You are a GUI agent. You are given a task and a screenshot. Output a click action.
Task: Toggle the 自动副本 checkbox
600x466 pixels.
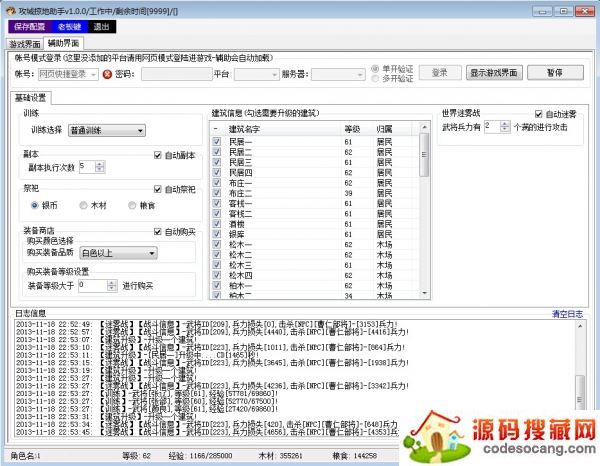tap(158, 155)
